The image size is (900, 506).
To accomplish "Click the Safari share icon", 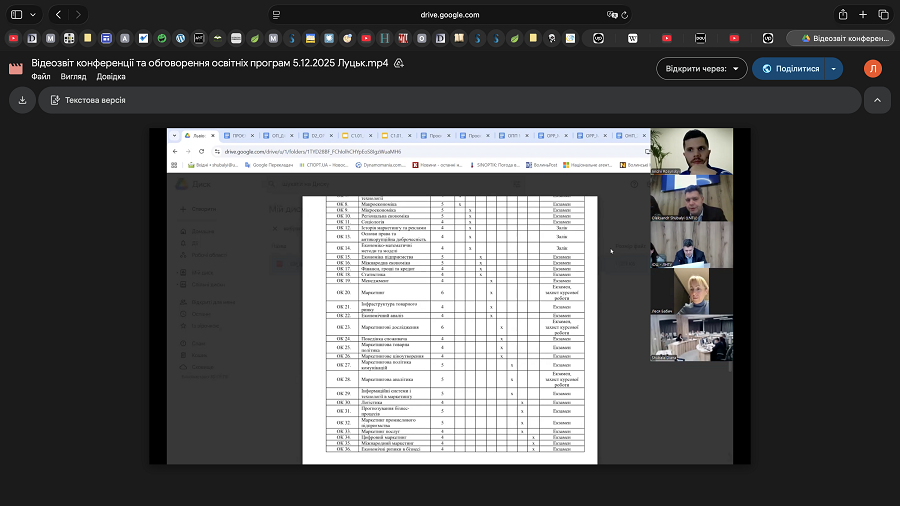I will point(843,15).
